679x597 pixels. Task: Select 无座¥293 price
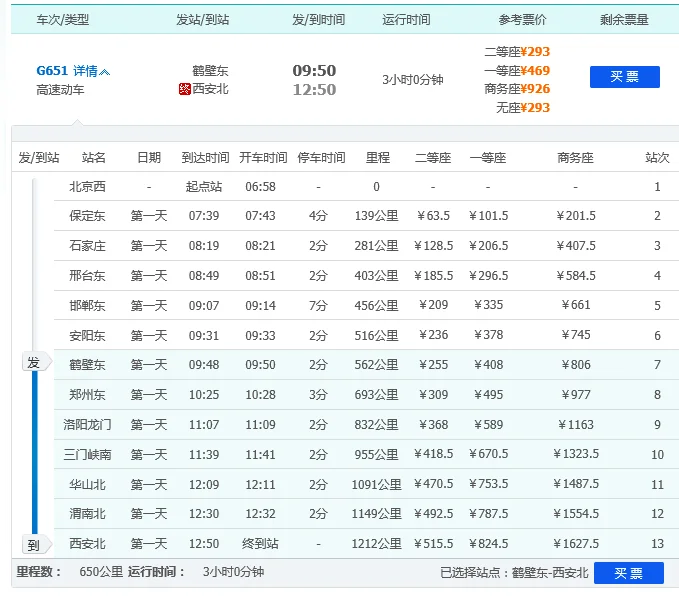tap(523, 107)
